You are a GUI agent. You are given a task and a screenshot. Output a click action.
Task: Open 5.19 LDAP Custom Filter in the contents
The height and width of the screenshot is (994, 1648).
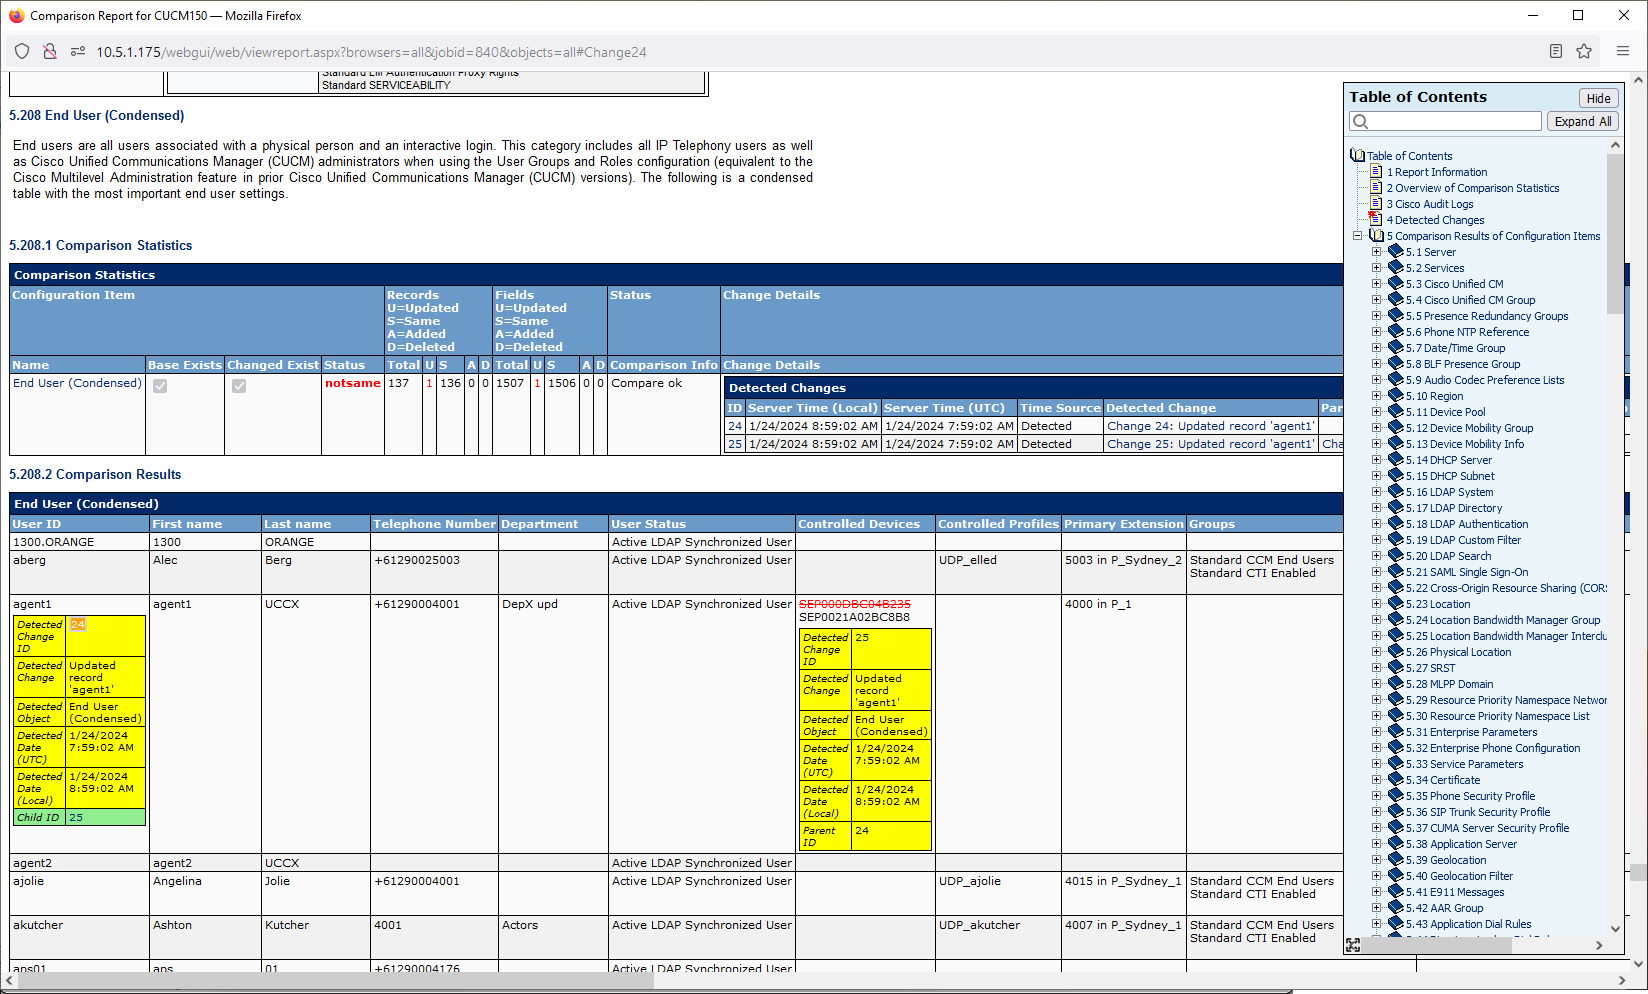1463,540
